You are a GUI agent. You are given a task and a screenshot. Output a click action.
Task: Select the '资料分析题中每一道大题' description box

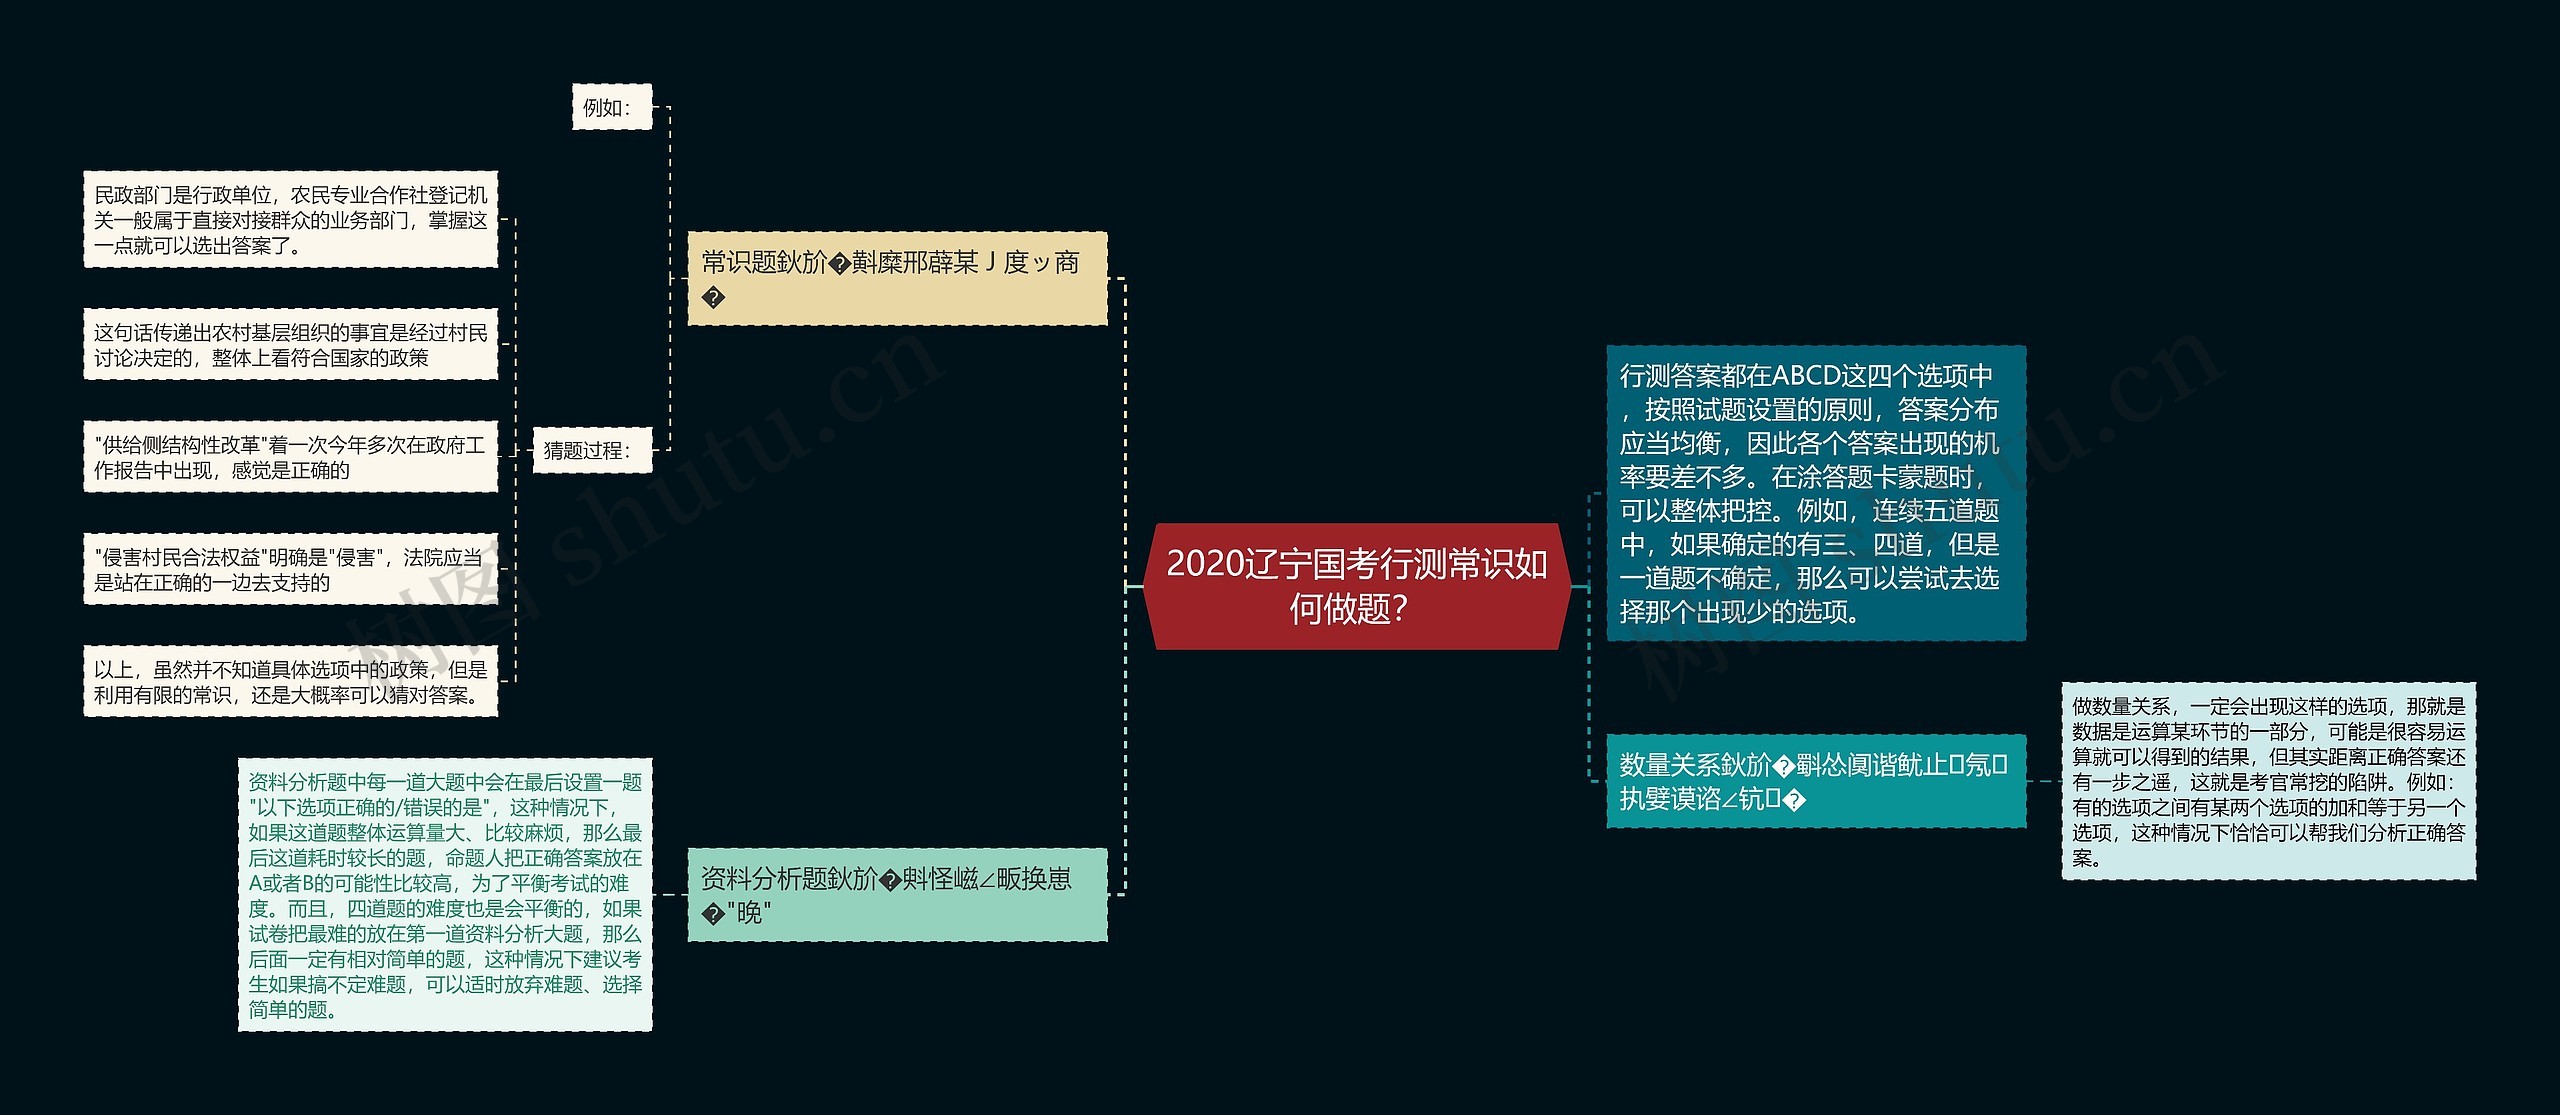coord(445,895)
